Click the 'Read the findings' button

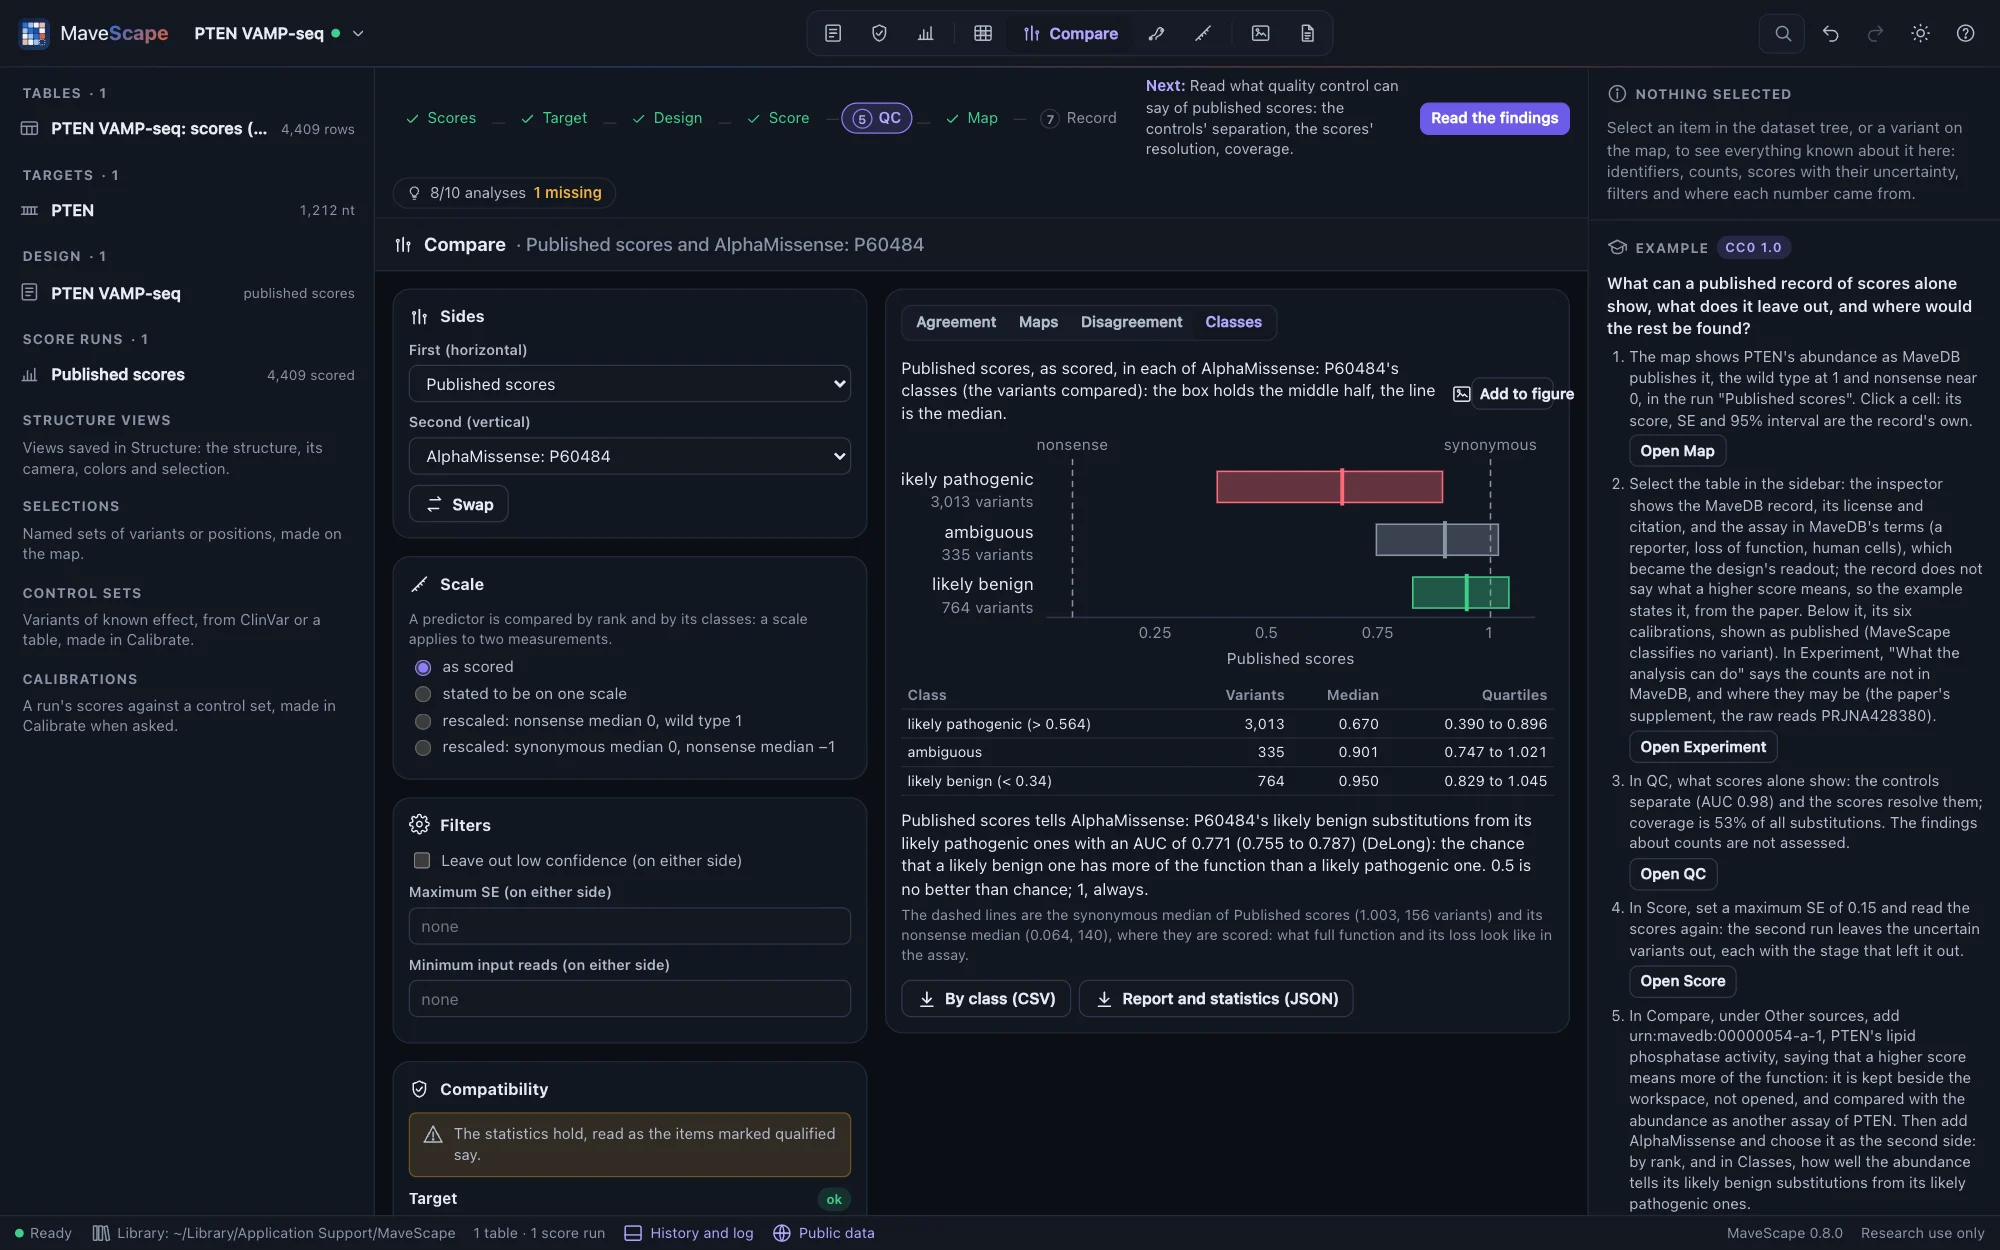point(1494,118)
